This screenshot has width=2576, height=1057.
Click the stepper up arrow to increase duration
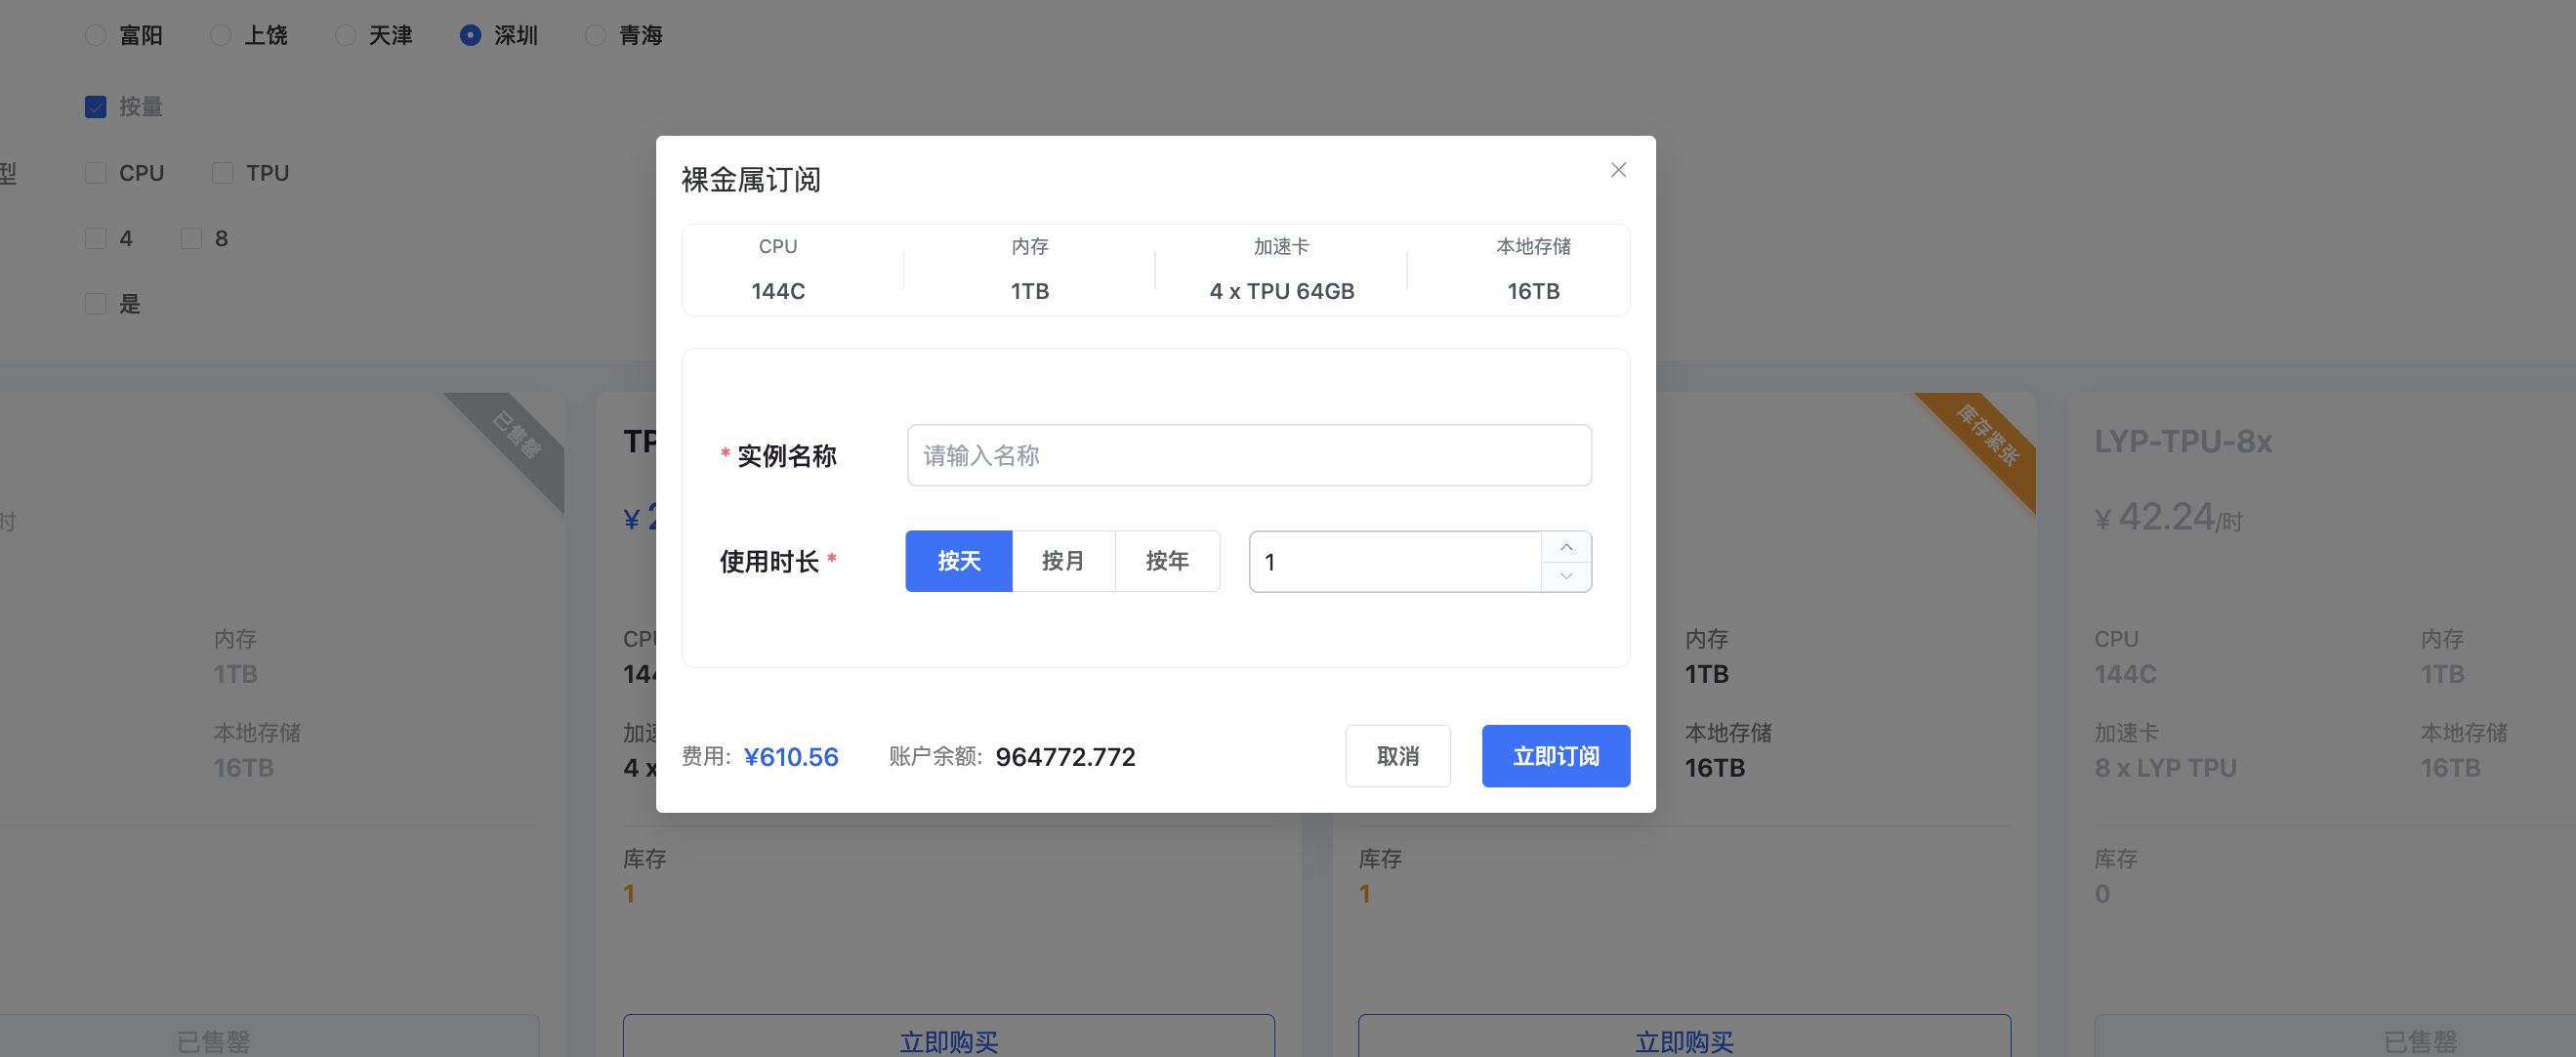(1566, 547)
